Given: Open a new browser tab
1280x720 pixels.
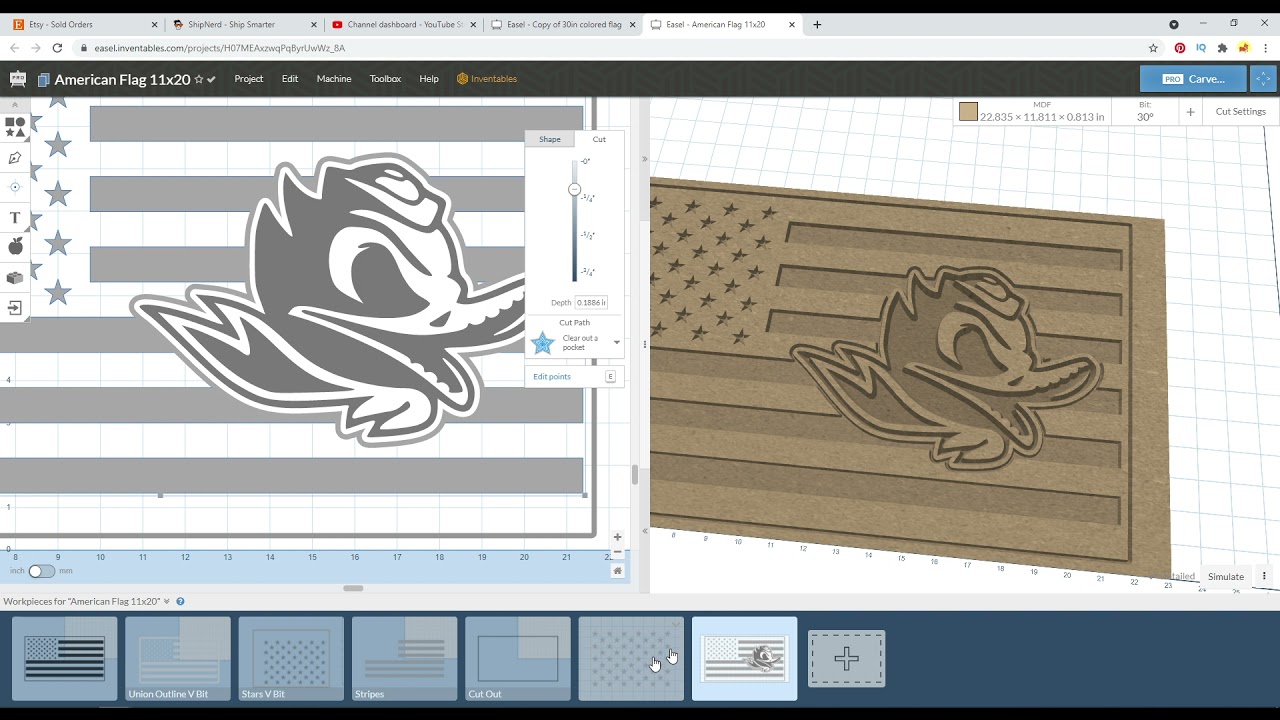Looking at the screenshot, I should [817, 24].
